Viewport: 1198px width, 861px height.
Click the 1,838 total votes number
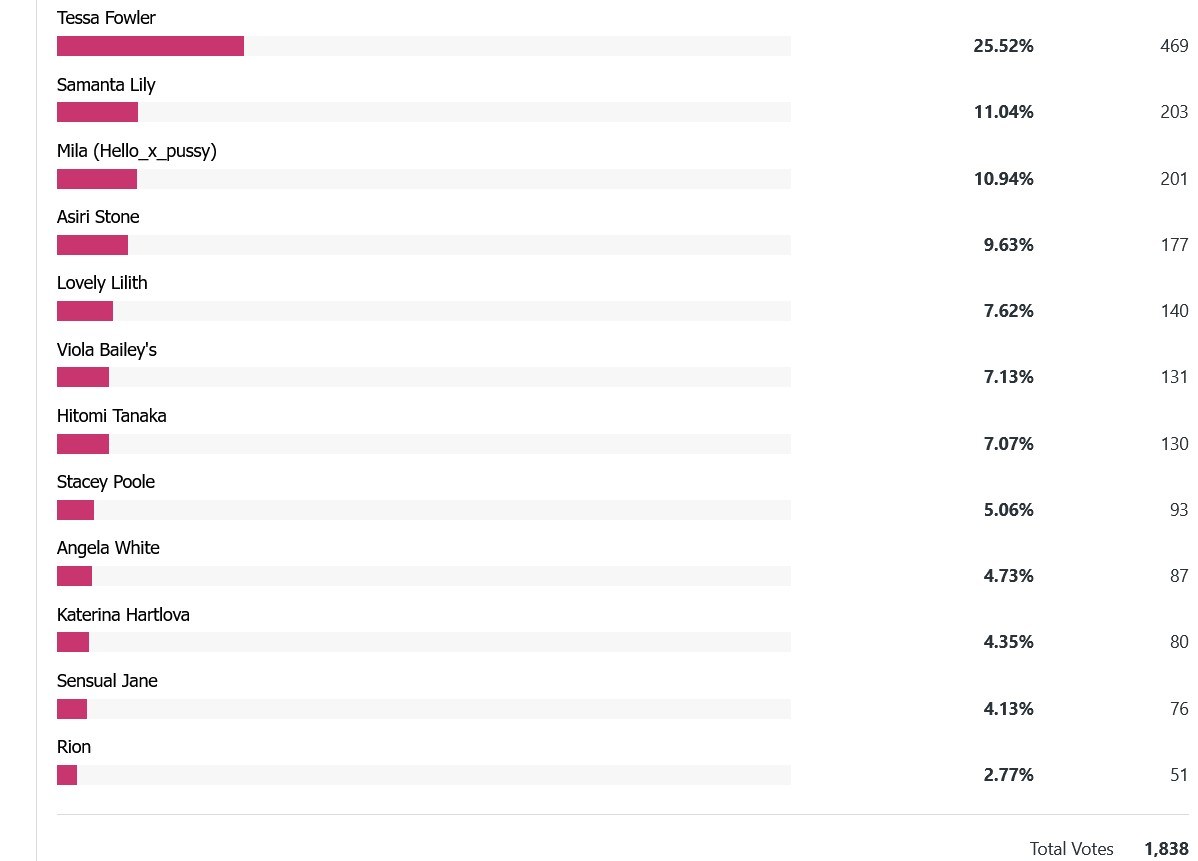coord(1166,849)
